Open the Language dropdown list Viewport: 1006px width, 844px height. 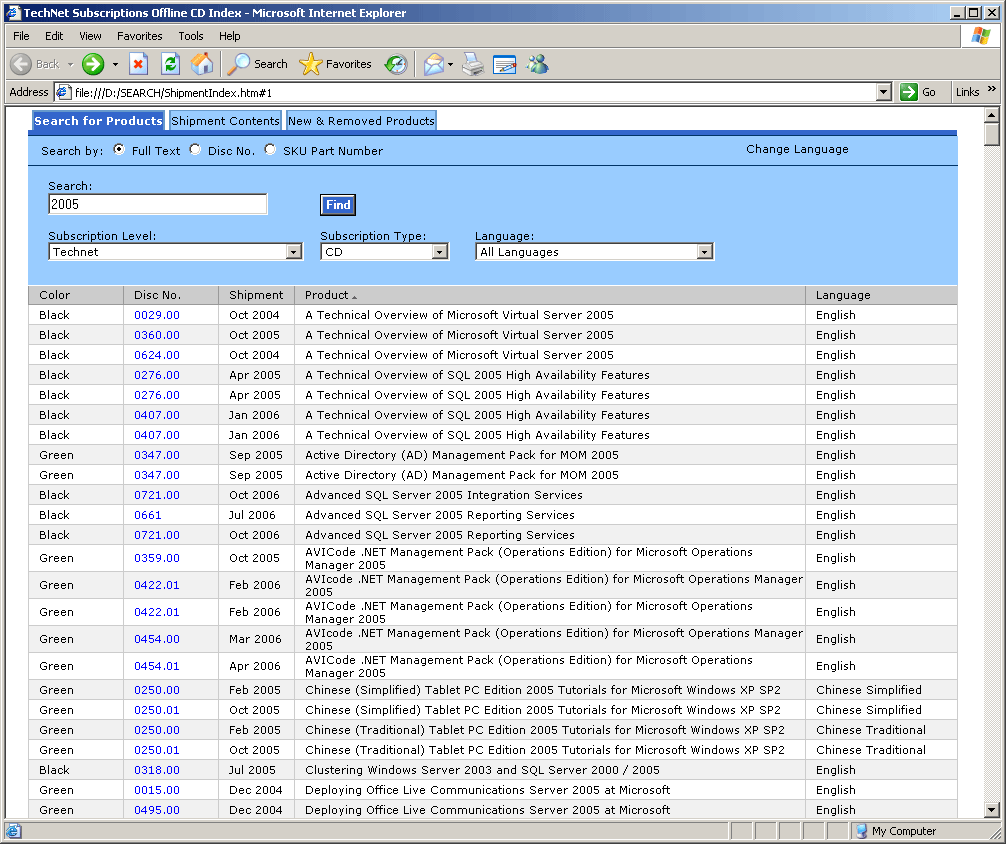(x=704, y=252)
